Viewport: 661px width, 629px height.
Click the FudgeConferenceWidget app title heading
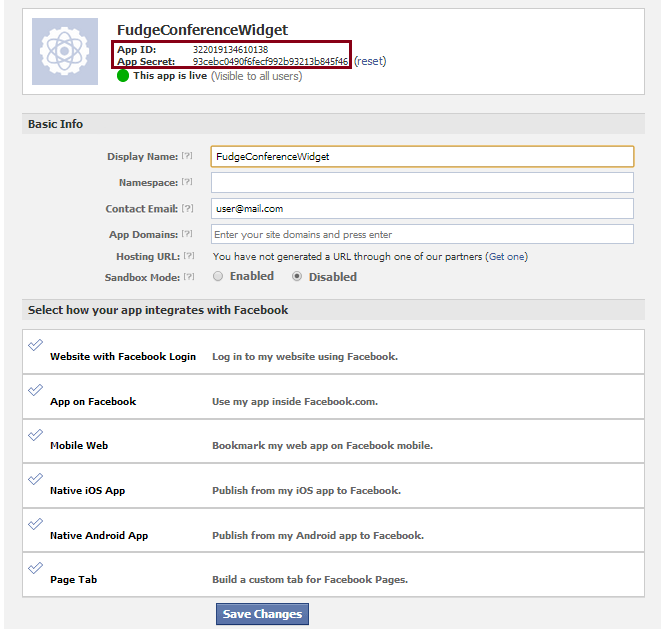pyautogui.click(x=202, y=30)
